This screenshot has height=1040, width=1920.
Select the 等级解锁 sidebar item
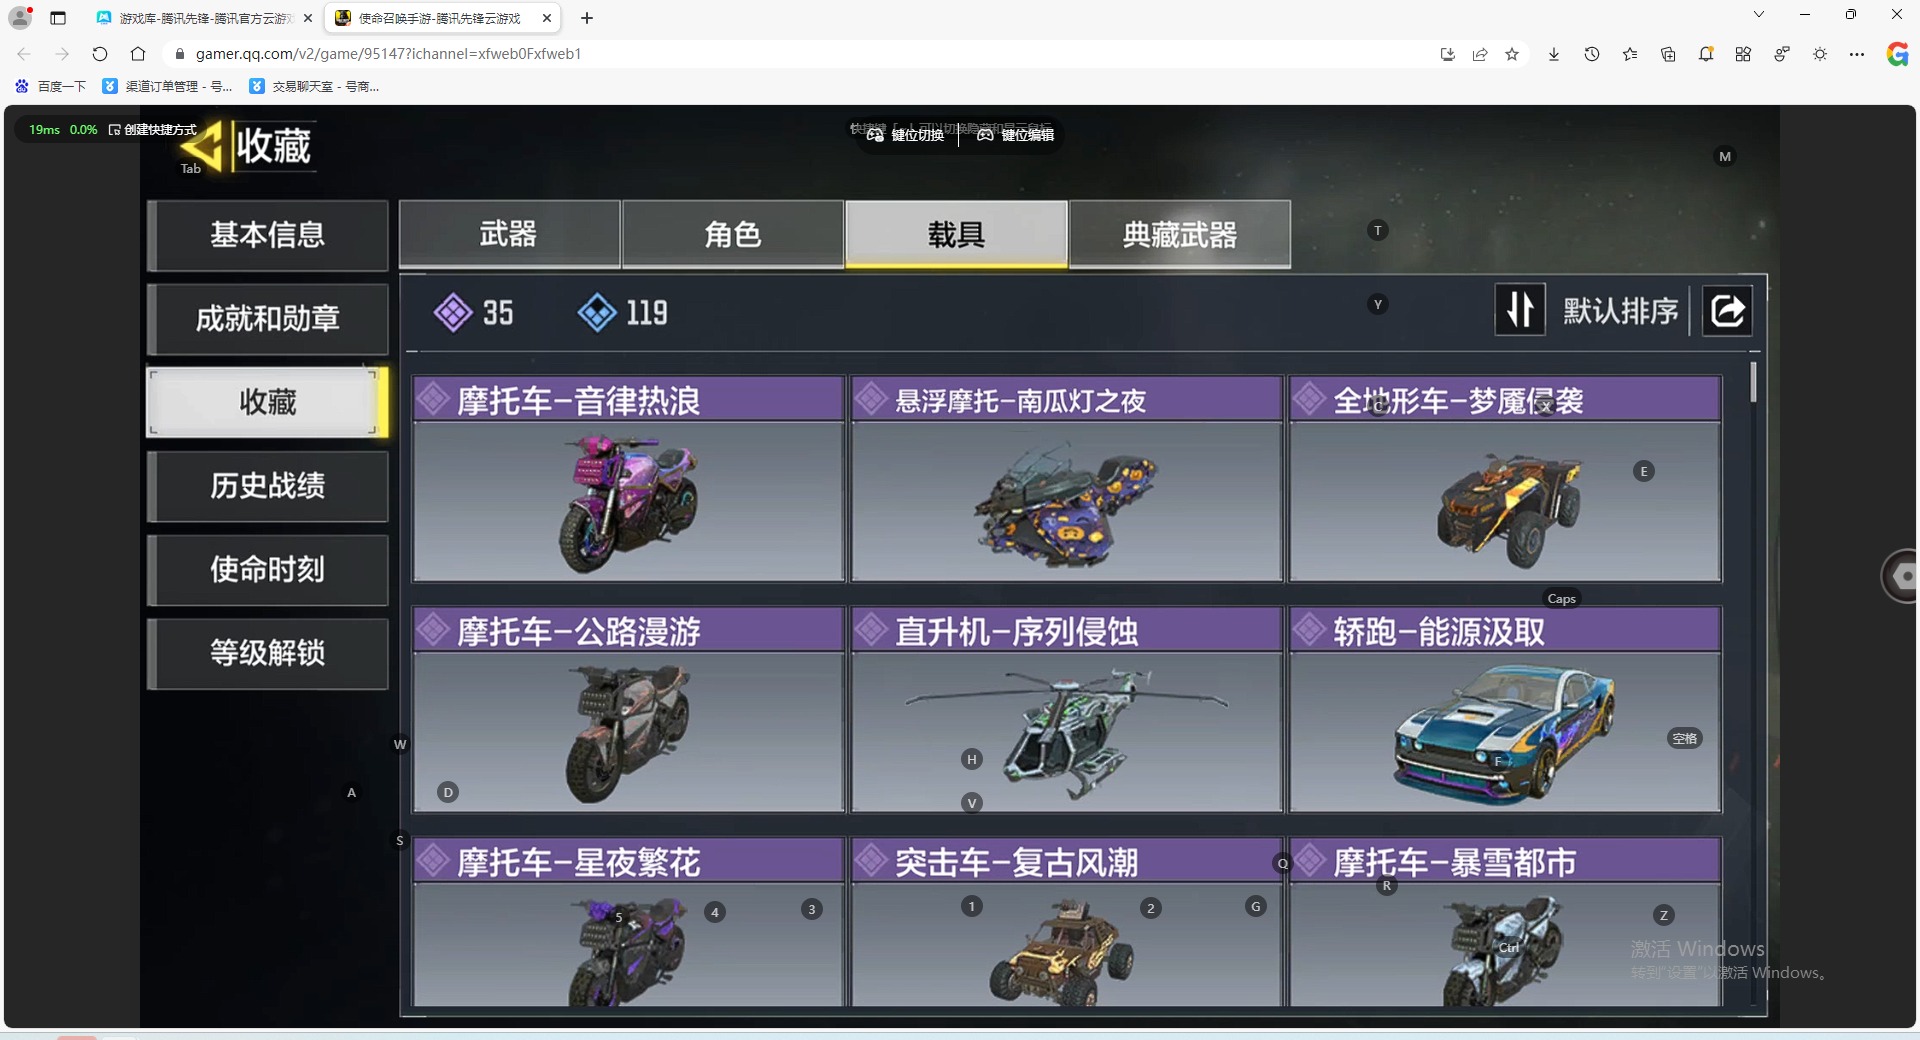tap(268, 653)
